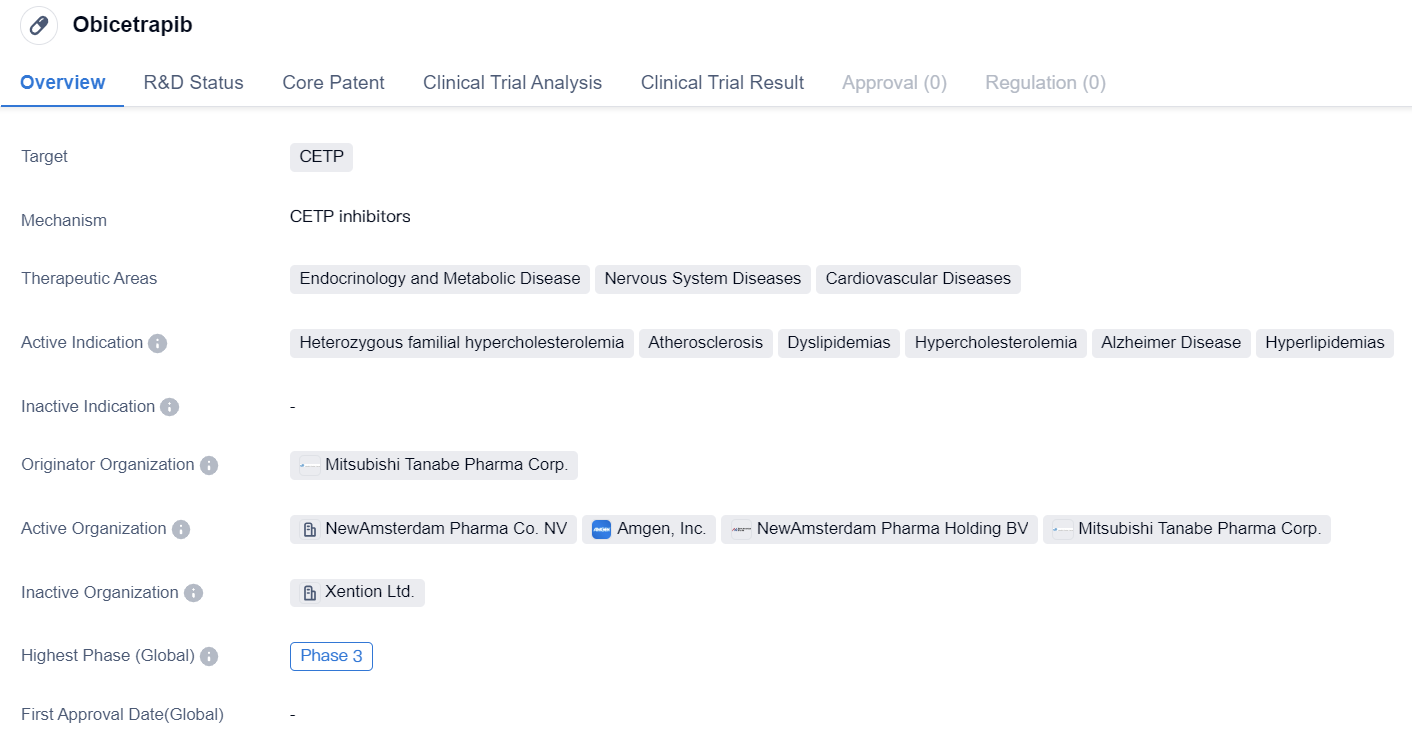1412x749 pixels.
Task: Select the CETP target tag
Action: pos(321,157)
